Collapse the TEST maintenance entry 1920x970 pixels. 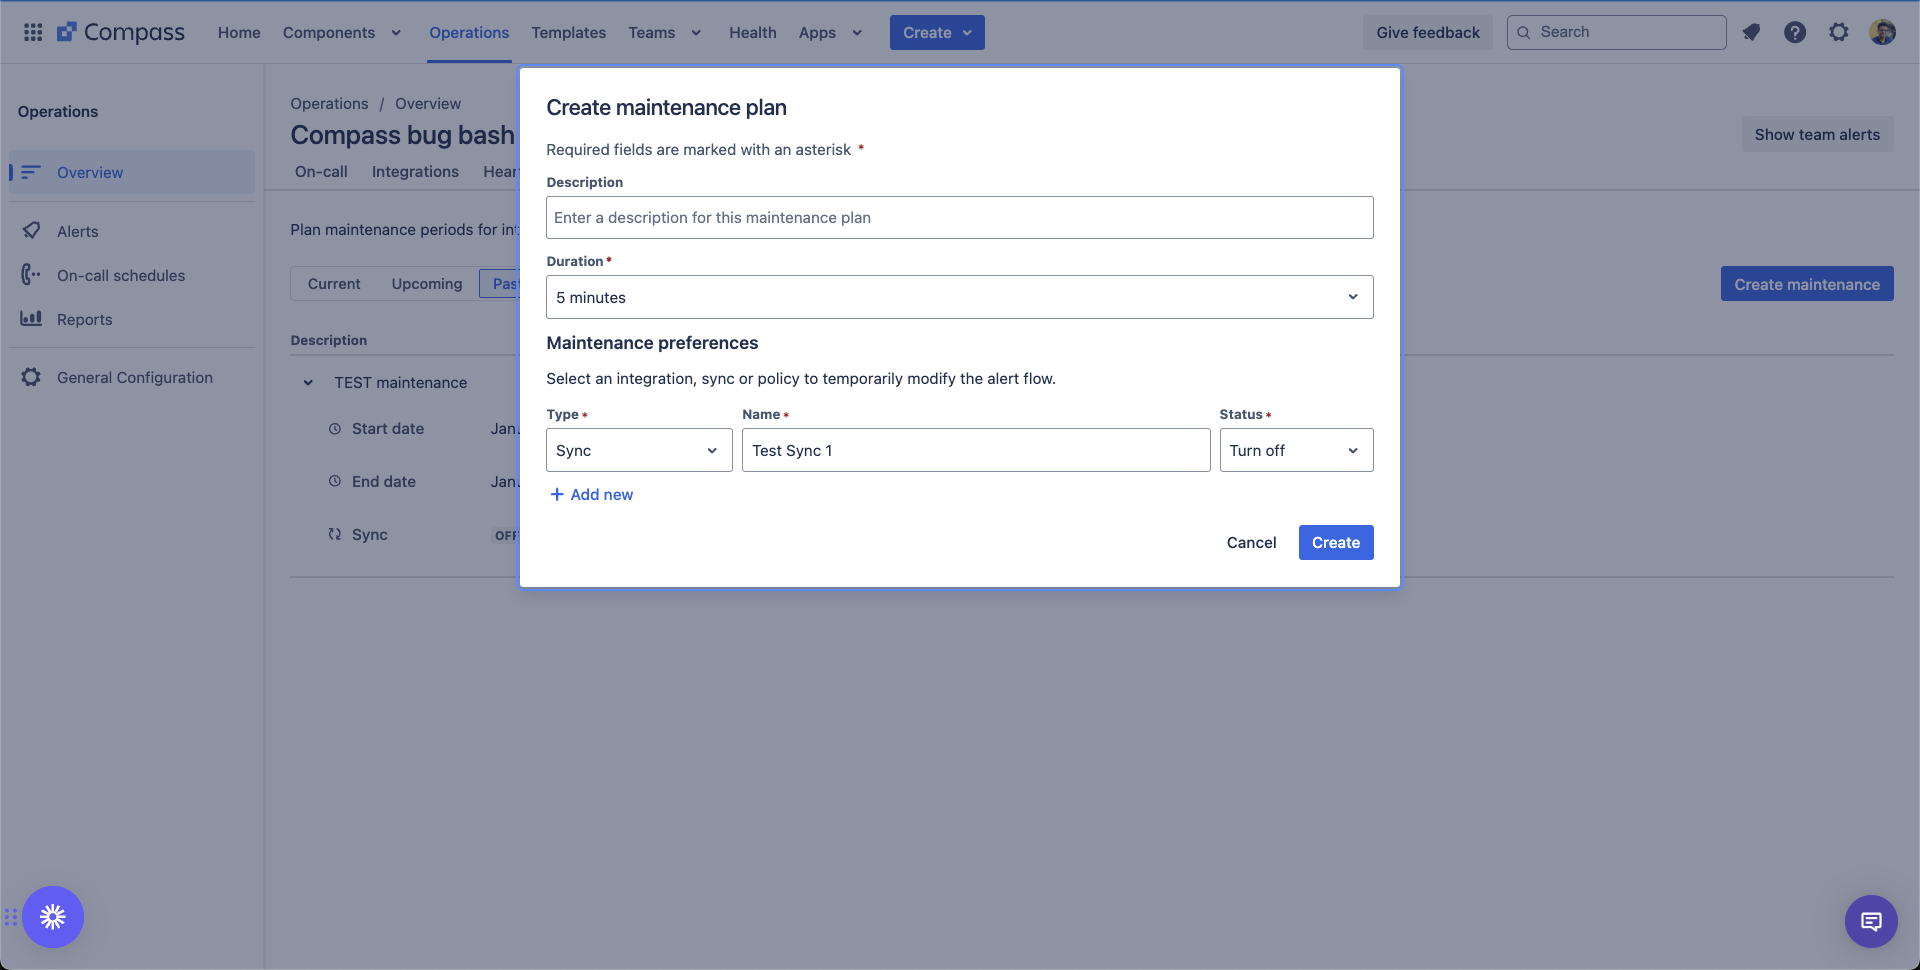[307, 382]
